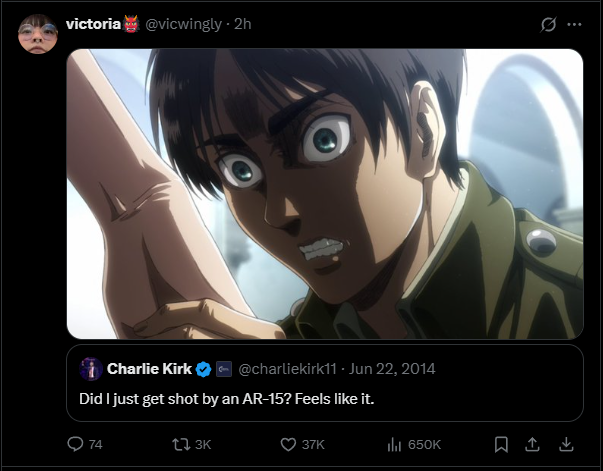603x471 pixels.
Task: Bookmark this post
Action: tap(501, 444)
